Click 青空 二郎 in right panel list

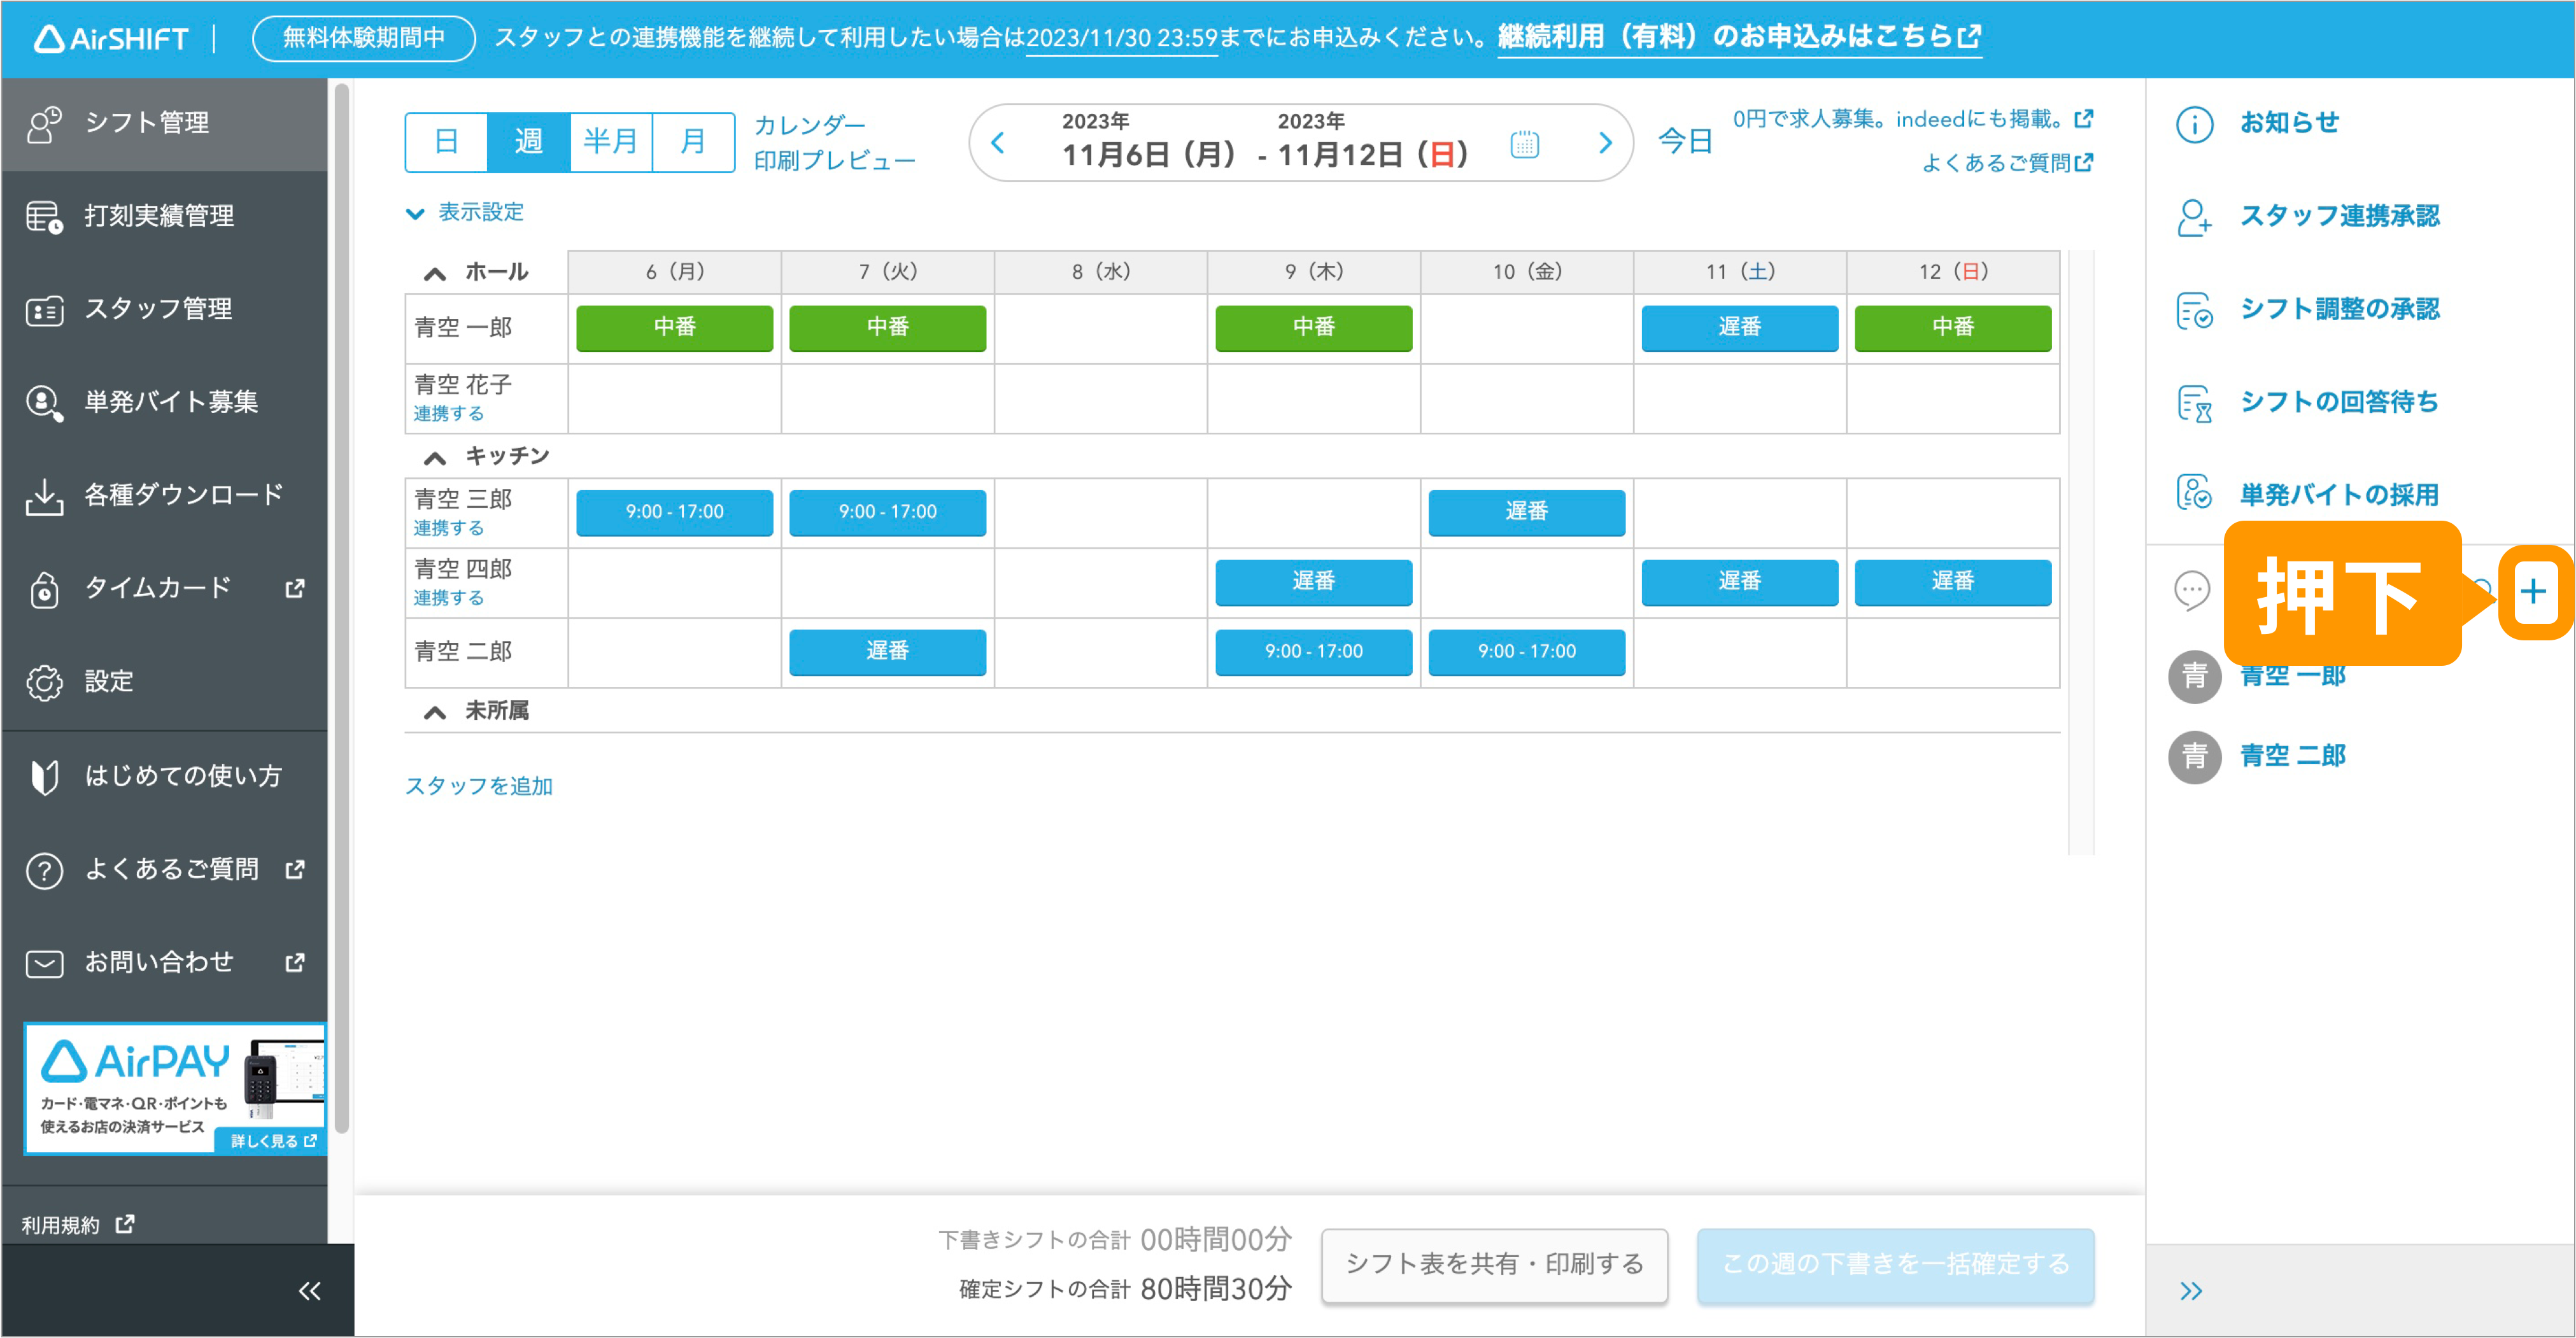(2292, 756)
